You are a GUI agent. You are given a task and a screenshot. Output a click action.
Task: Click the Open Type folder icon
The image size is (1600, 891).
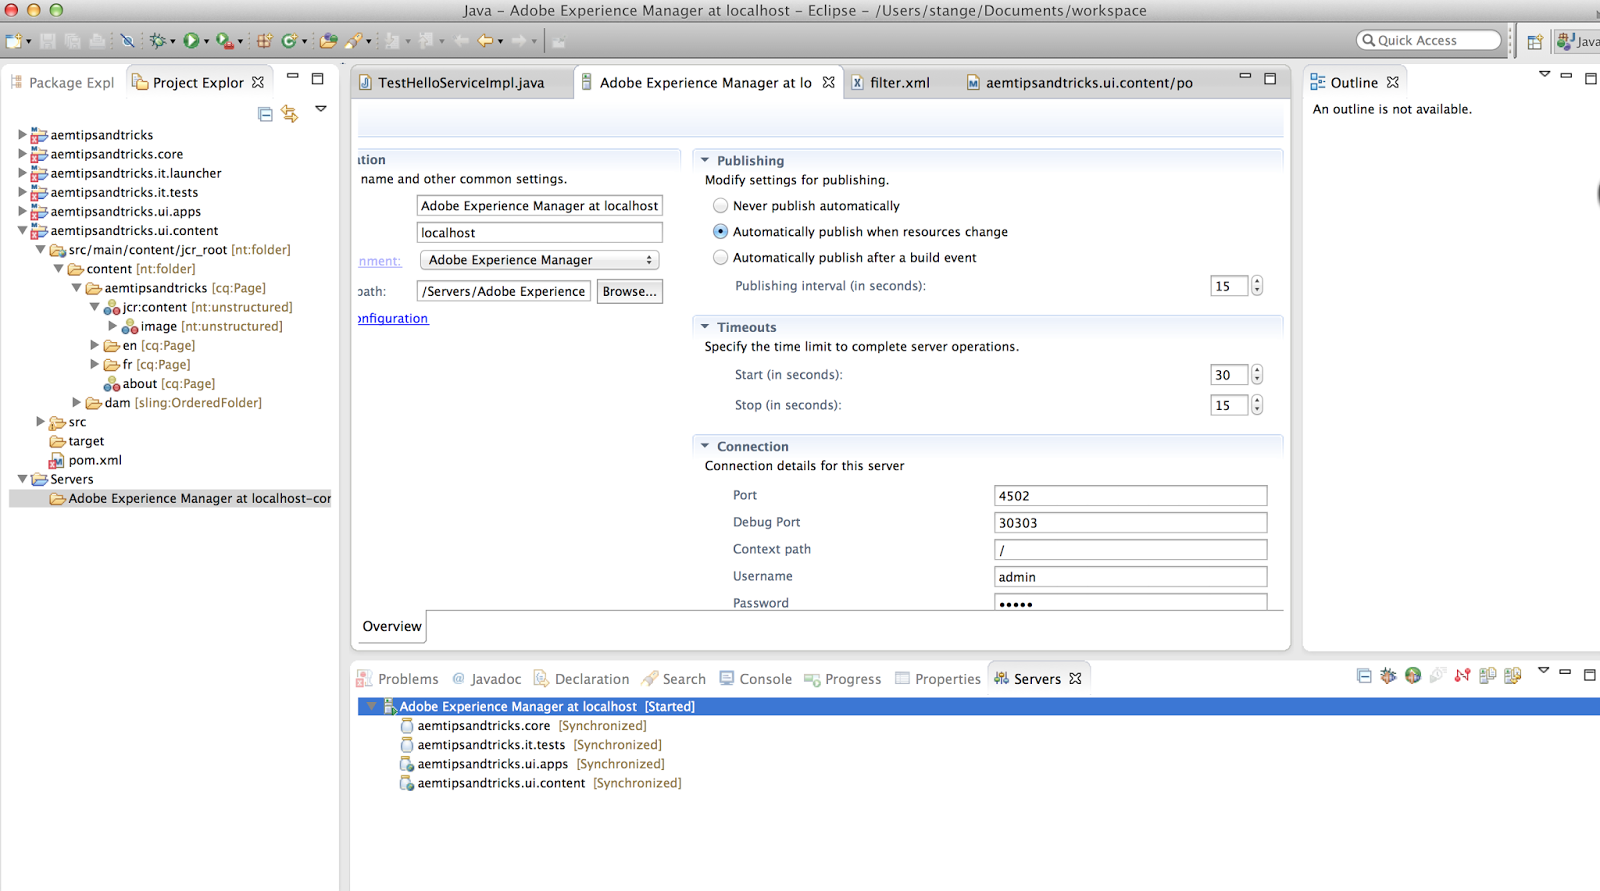[x=328, y=41]
